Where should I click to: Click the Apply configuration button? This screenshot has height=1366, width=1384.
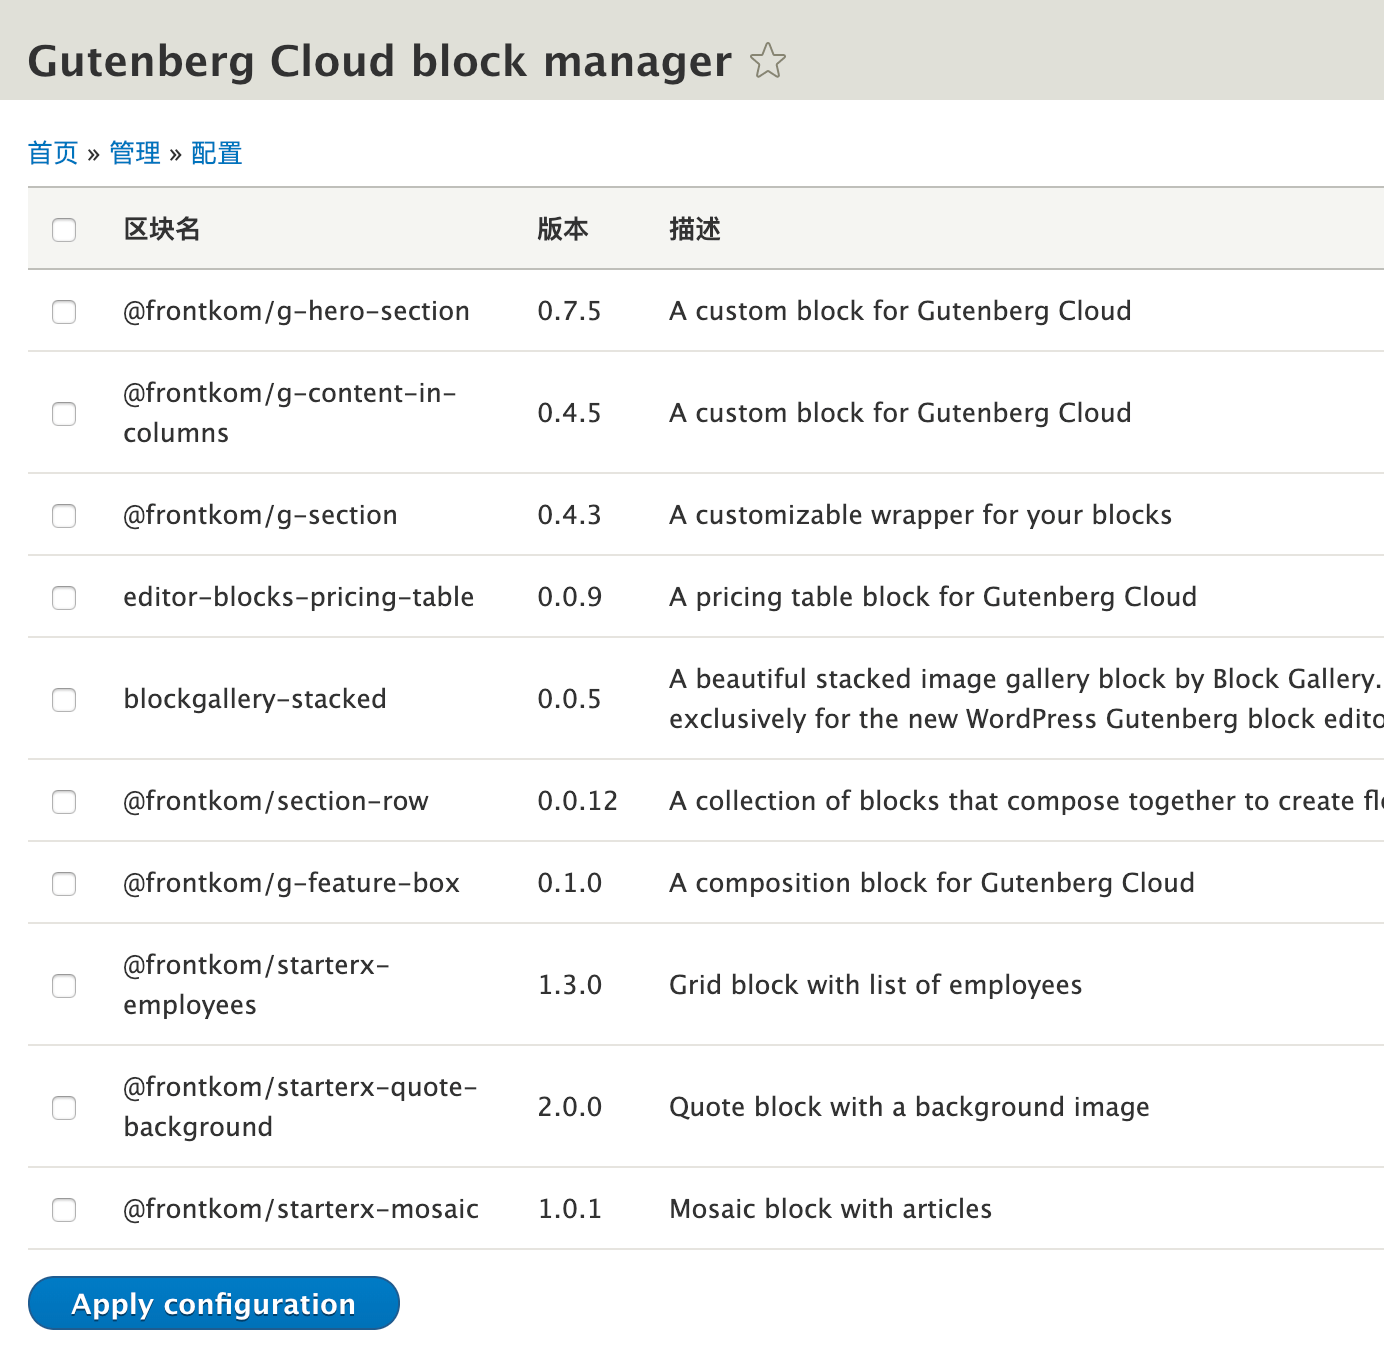(214, 1303)
